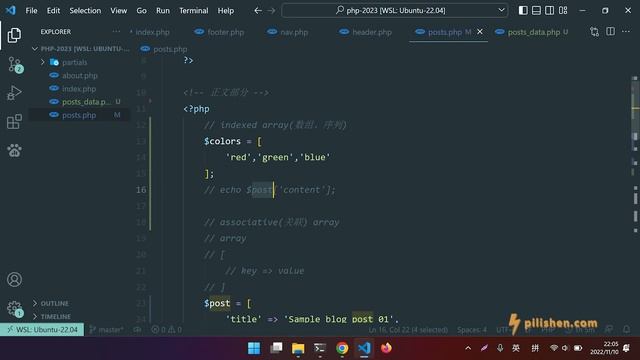The image size is (640, 360).
Task: Collapse the code fold arrow near line 10
Action: click(x=150, y=100)
